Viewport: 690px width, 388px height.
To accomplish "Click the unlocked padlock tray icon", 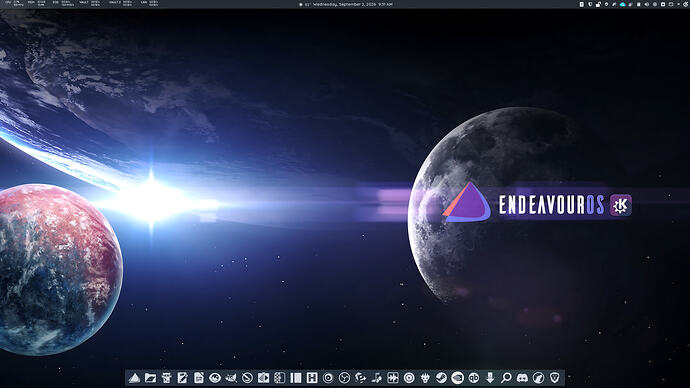I will (x=598, y=4).
